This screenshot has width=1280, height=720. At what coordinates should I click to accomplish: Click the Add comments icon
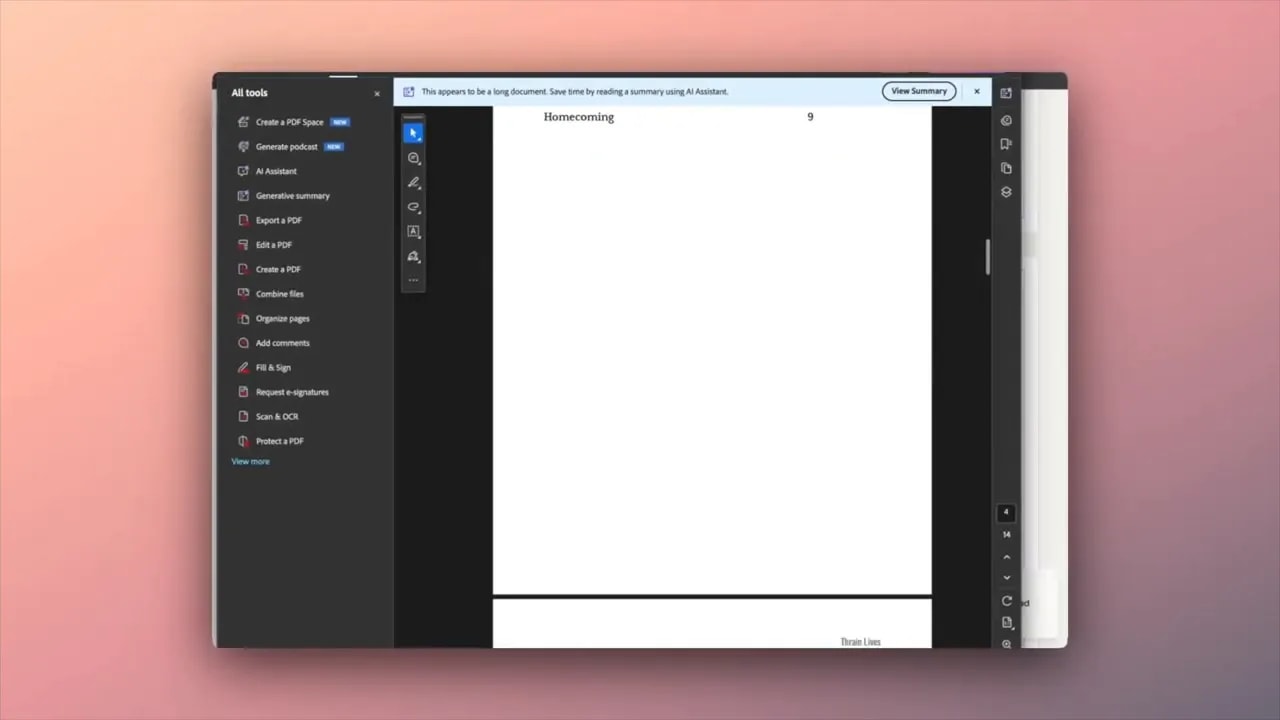243,343
